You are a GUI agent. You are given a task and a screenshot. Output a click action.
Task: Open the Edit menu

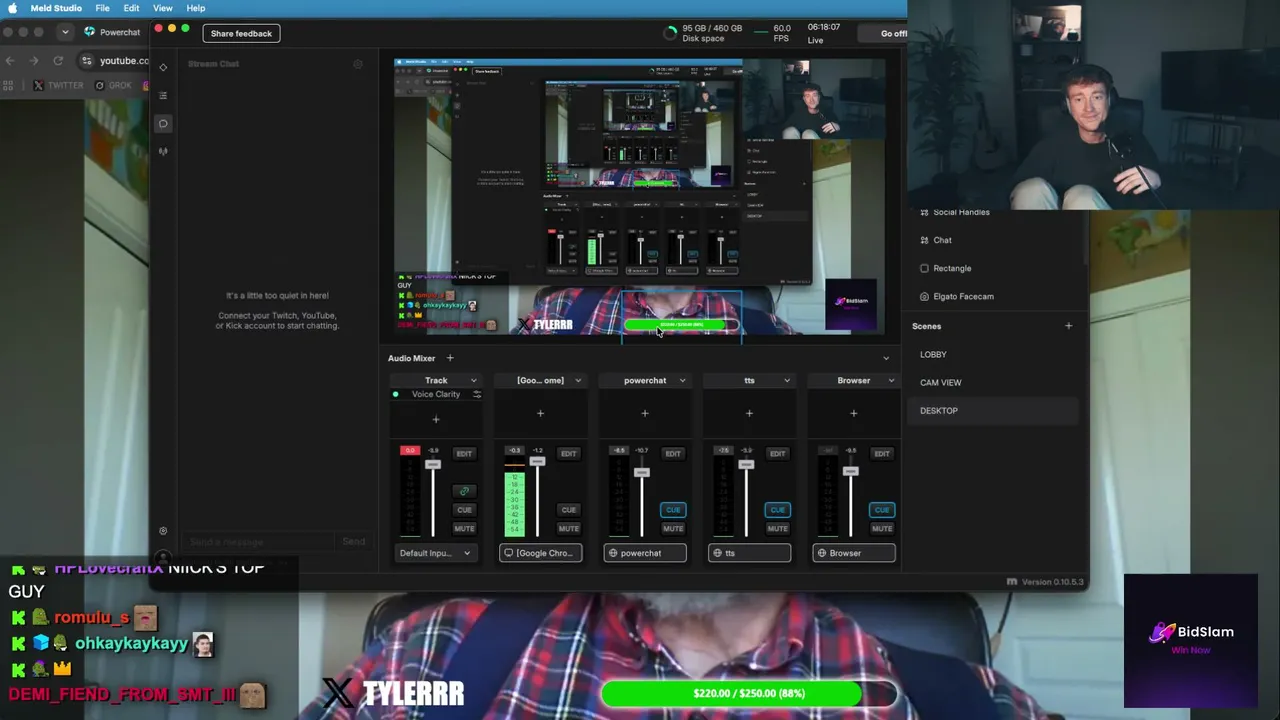coord(131,8)
